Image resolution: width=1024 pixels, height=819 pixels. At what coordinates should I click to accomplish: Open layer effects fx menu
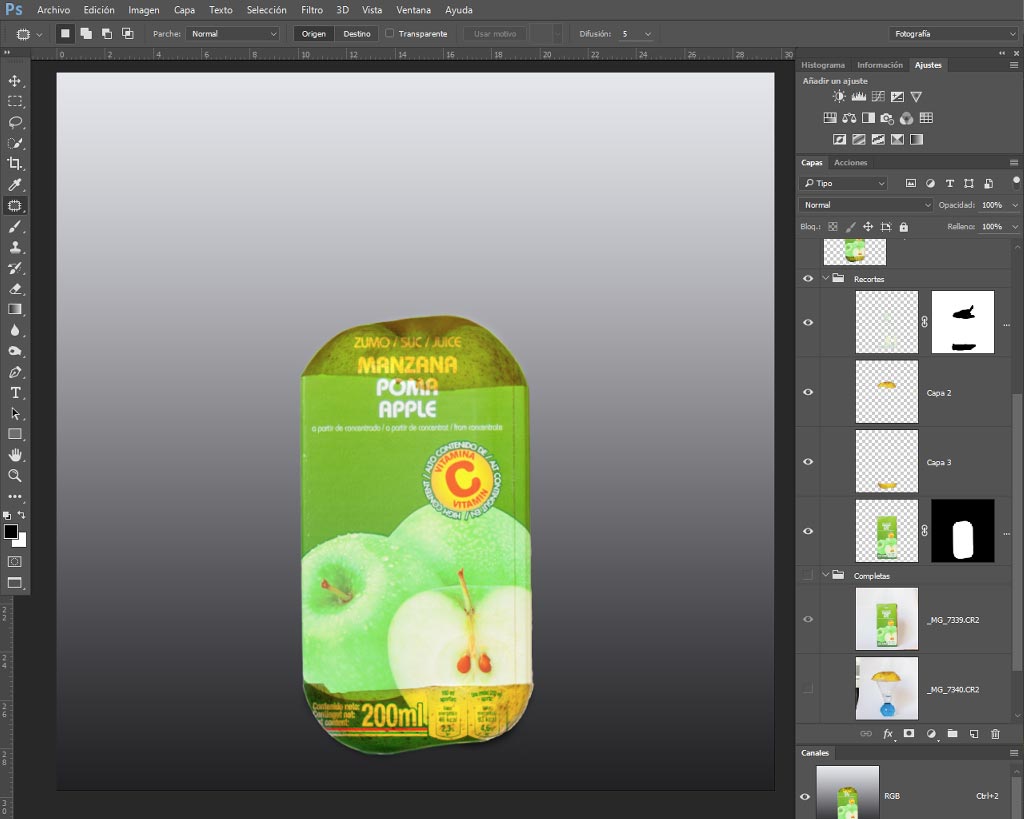[x=888, y=733]
